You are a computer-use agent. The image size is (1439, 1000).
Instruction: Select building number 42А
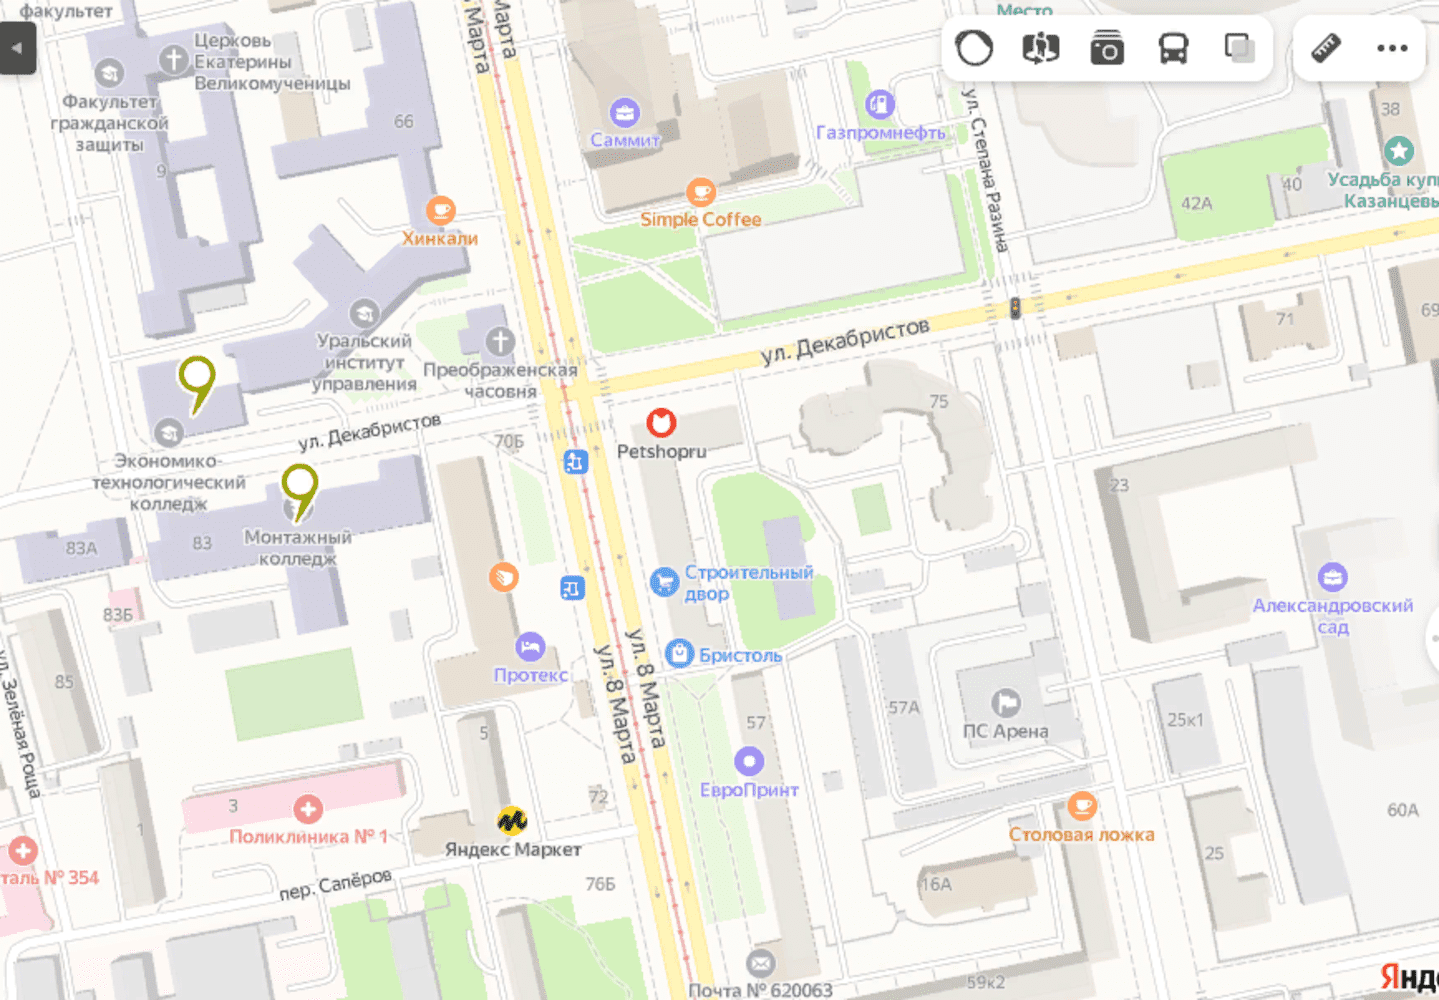tap(1197, 203)
